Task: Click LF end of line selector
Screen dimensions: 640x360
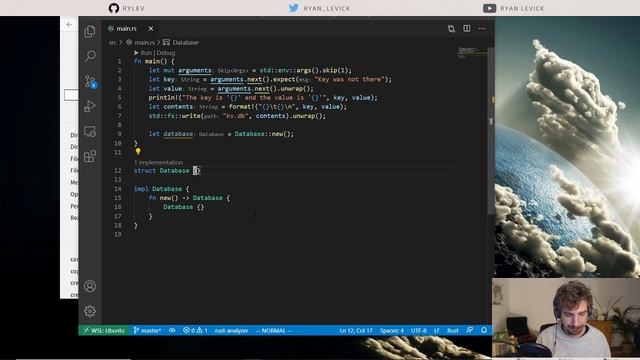Action: (x=437, y=331)
